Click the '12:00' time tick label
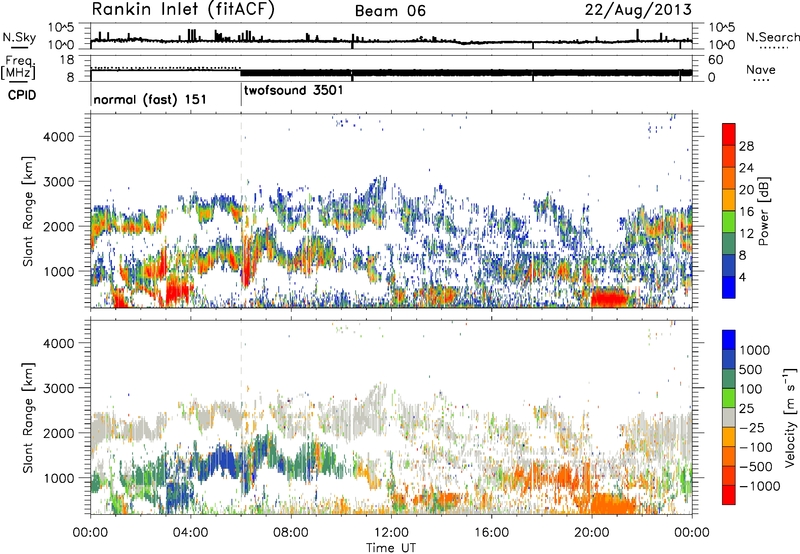This screenshot has height=554, width=800. click(x=391, y=533)
